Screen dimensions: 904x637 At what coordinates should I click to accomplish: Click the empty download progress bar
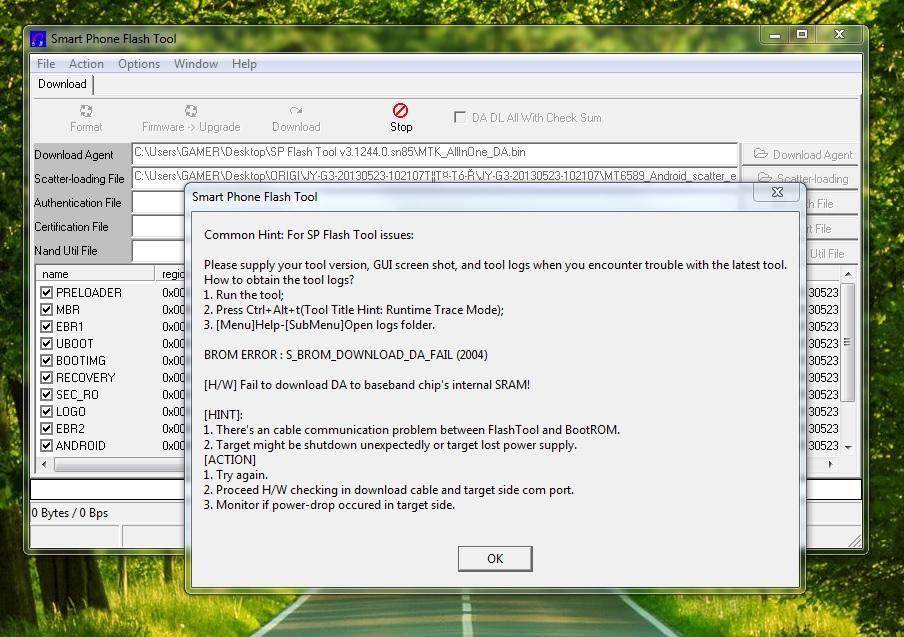107,489
